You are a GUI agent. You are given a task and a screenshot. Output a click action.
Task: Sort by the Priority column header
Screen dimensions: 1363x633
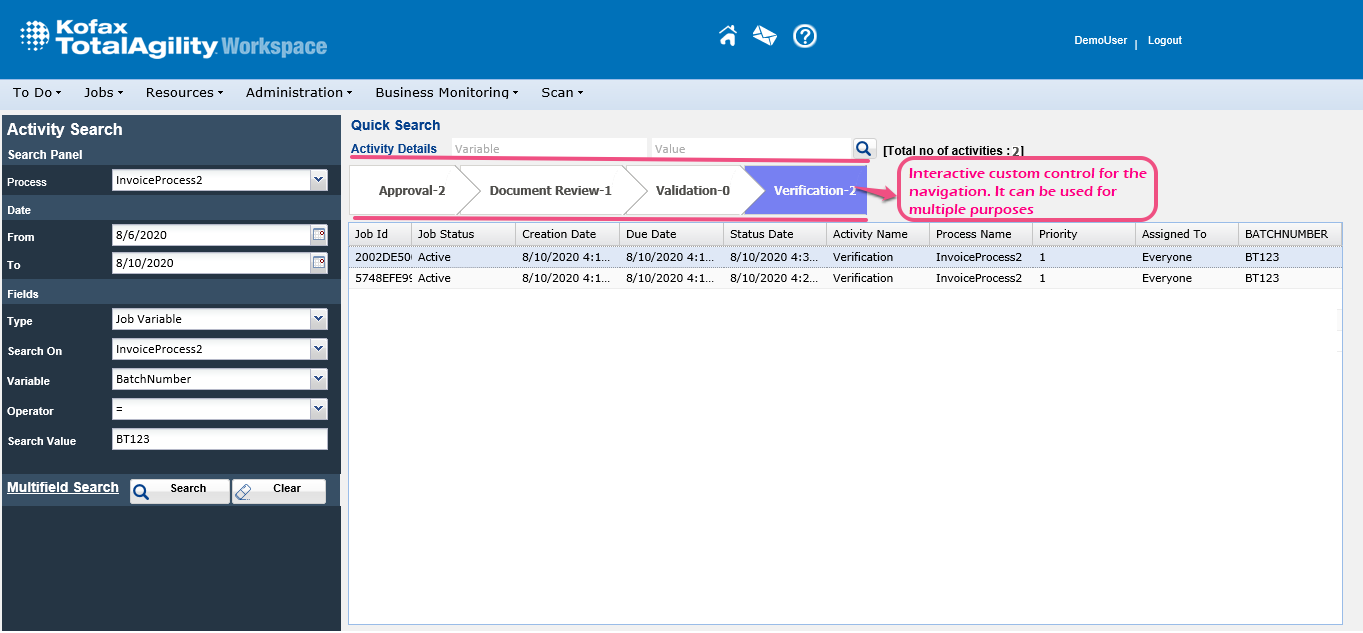point(1058,234)
